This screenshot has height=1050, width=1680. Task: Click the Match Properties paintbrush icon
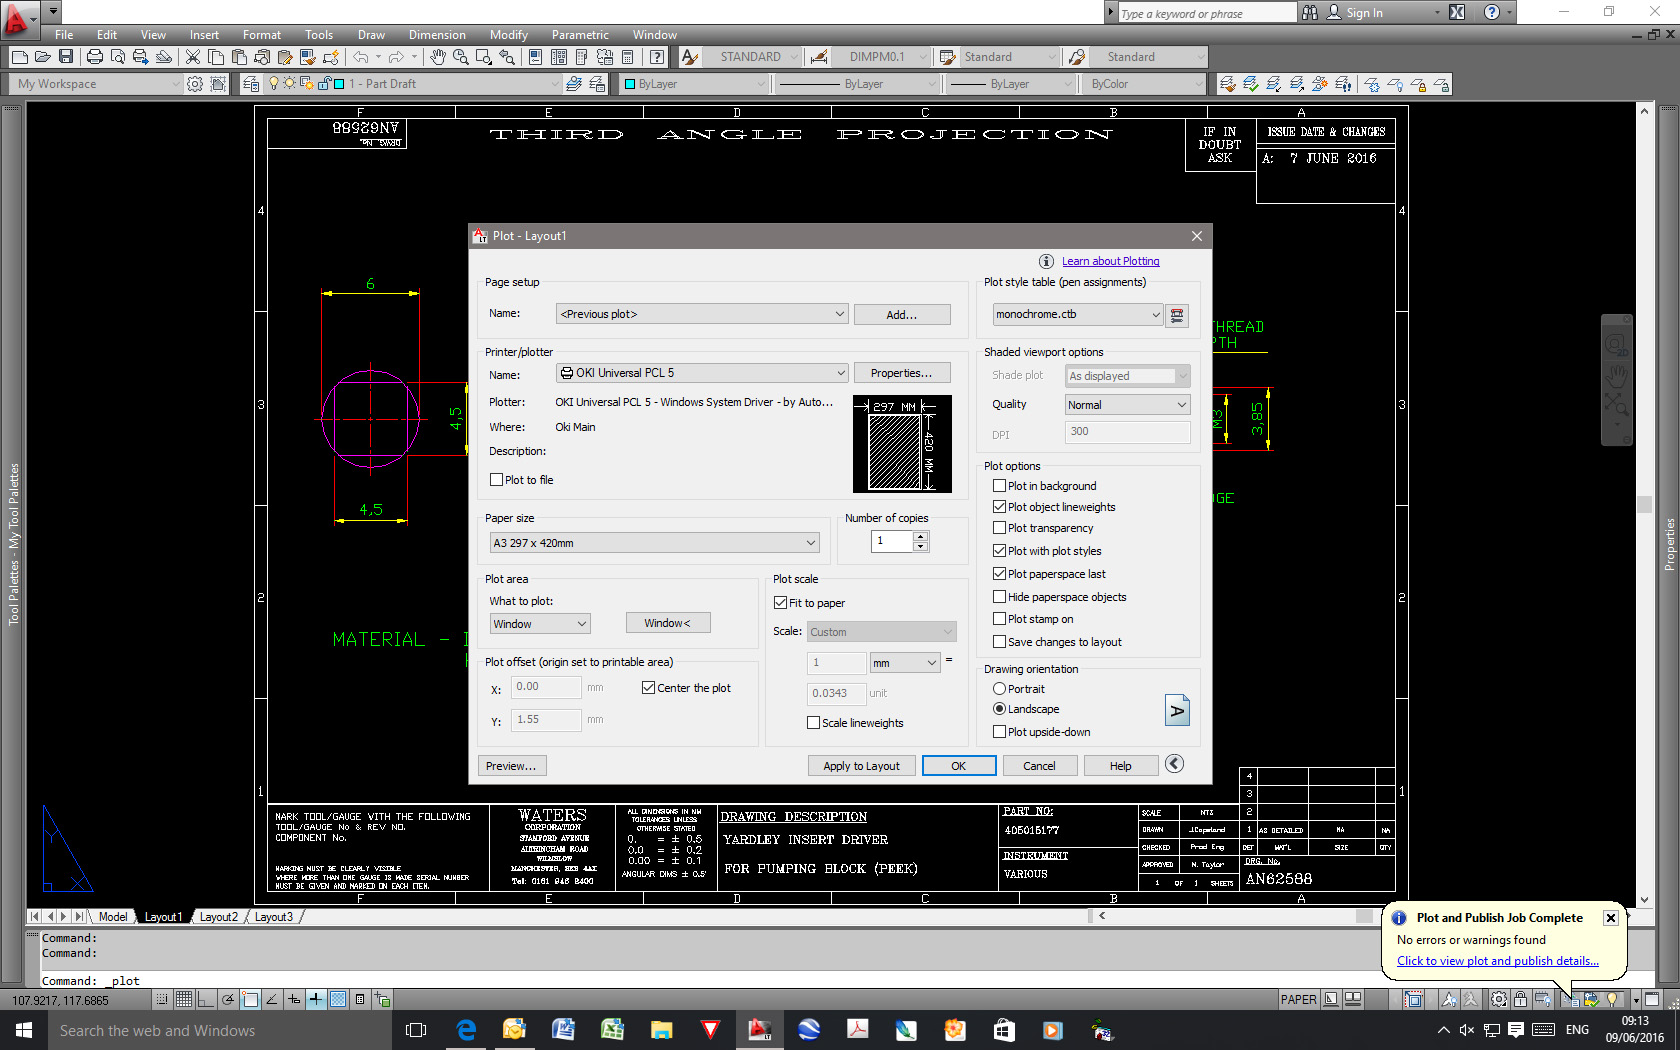[x=308, y=57]
